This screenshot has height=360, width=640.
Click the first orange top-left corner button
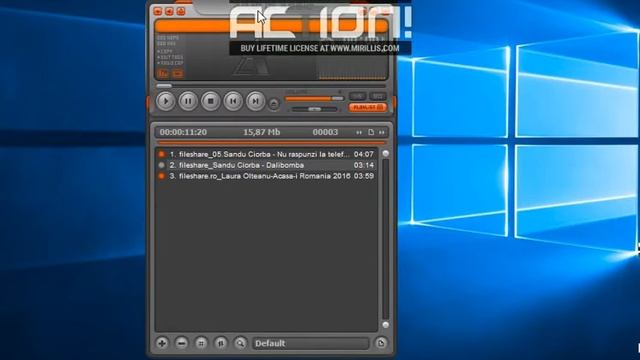(x=158, y=11)
